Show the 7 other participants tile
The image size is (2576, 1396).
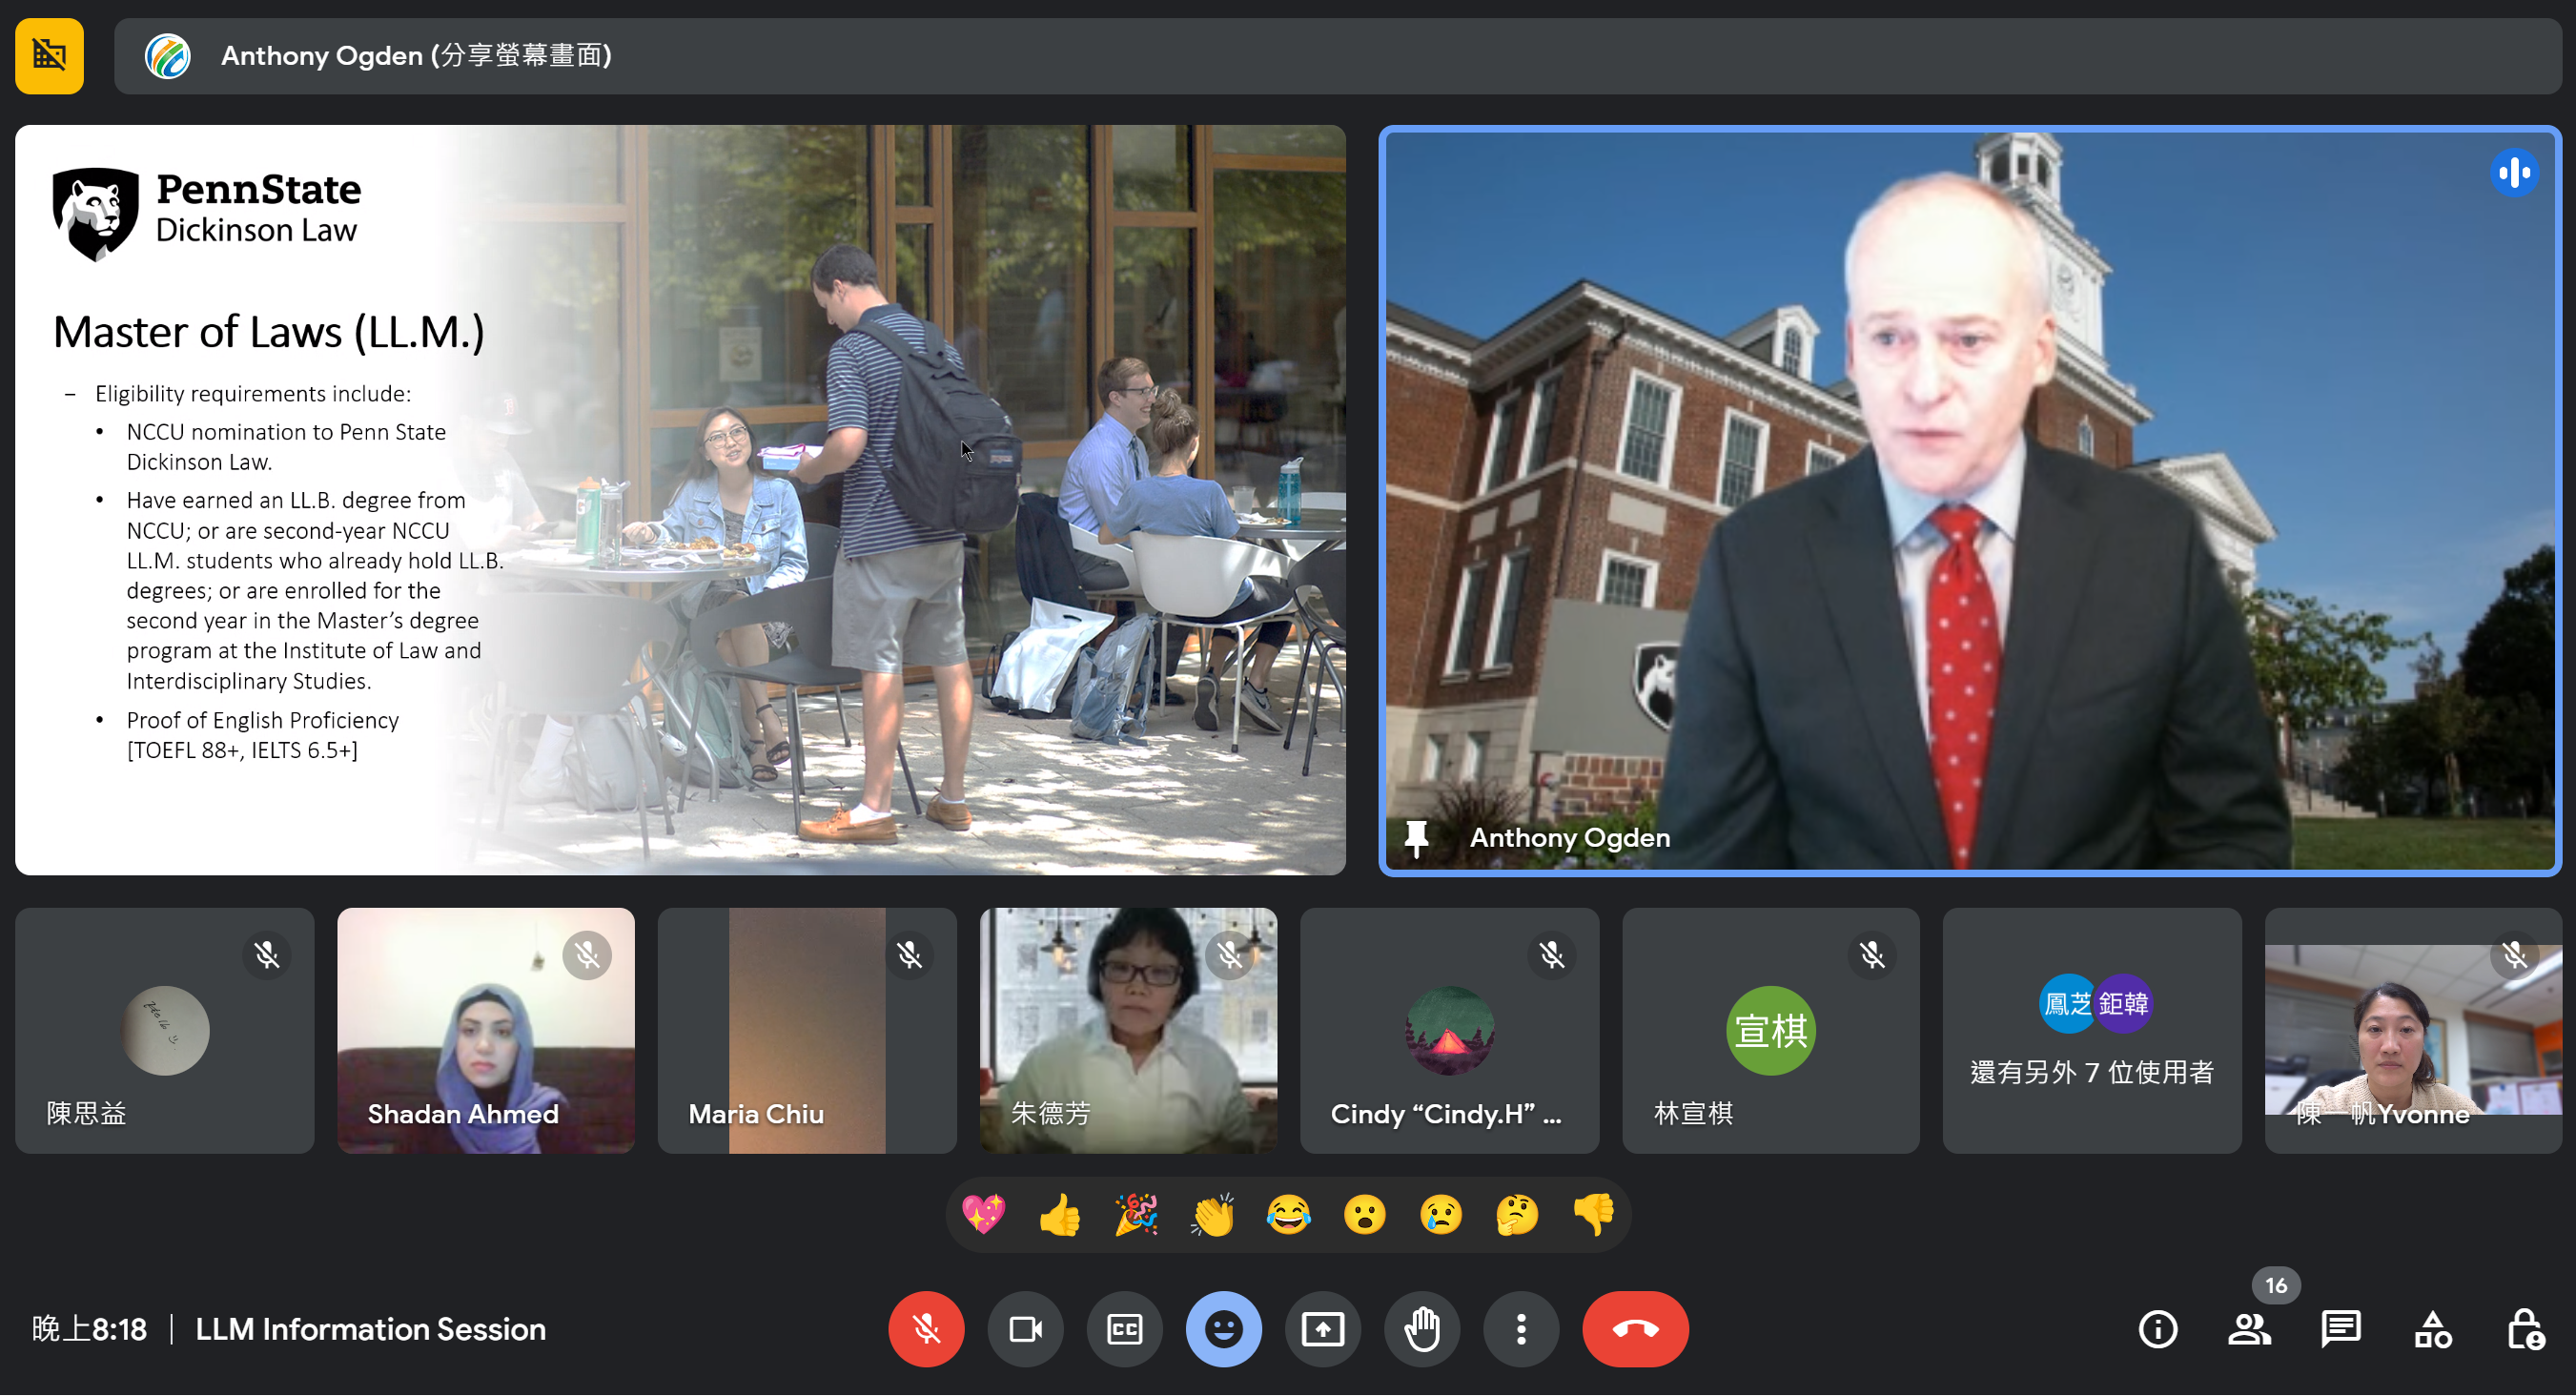(x=2092, y=1031)
